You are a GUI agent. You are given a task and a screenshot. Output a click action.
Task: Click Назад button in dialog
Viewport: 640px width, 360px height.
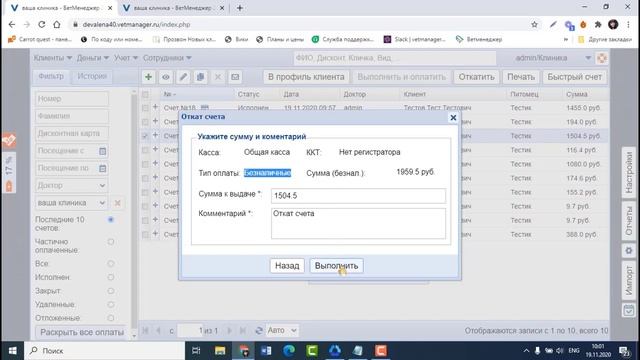point(287,266)
